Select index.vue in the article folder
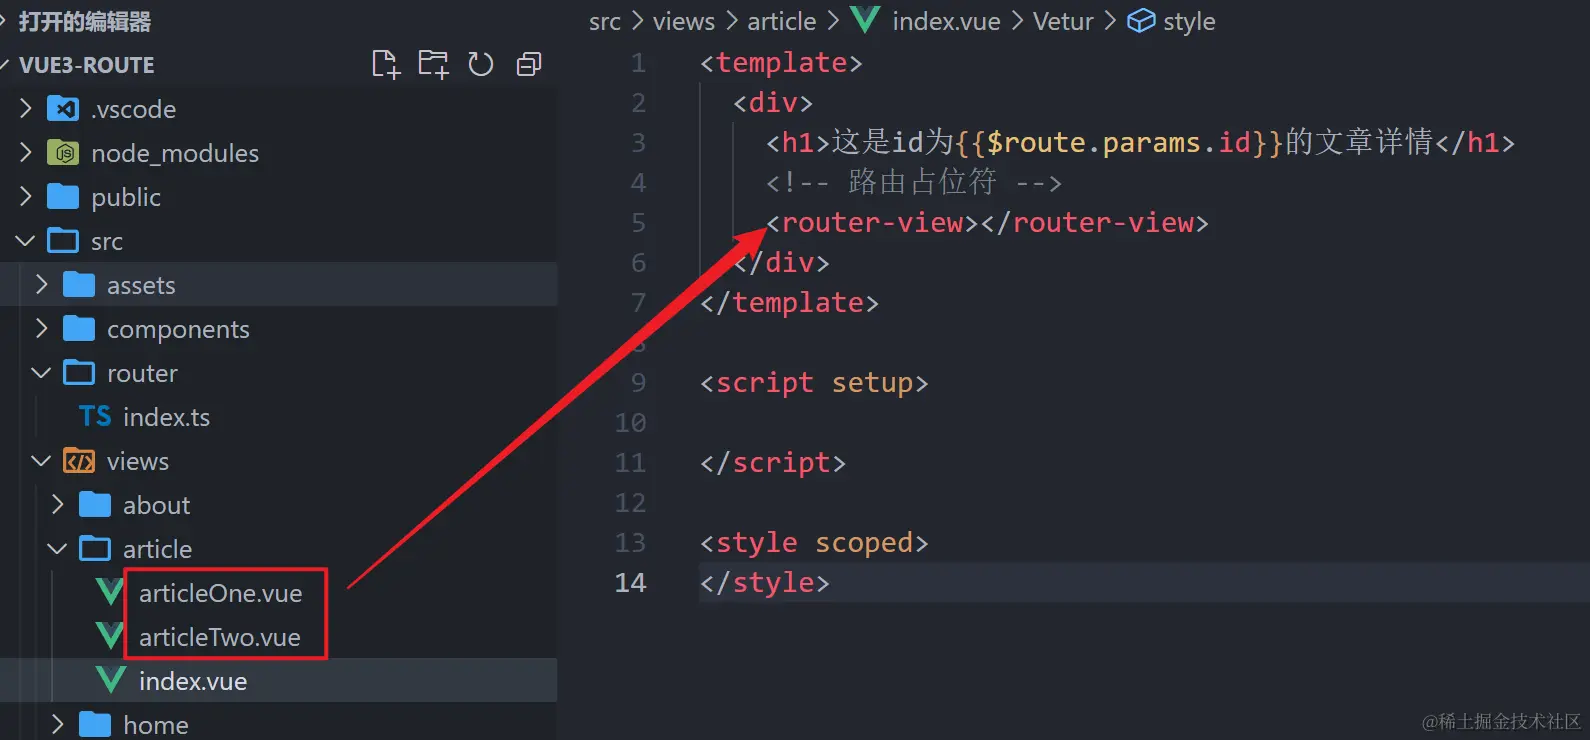The image size is (1590, 740). (x=193, y=680)
